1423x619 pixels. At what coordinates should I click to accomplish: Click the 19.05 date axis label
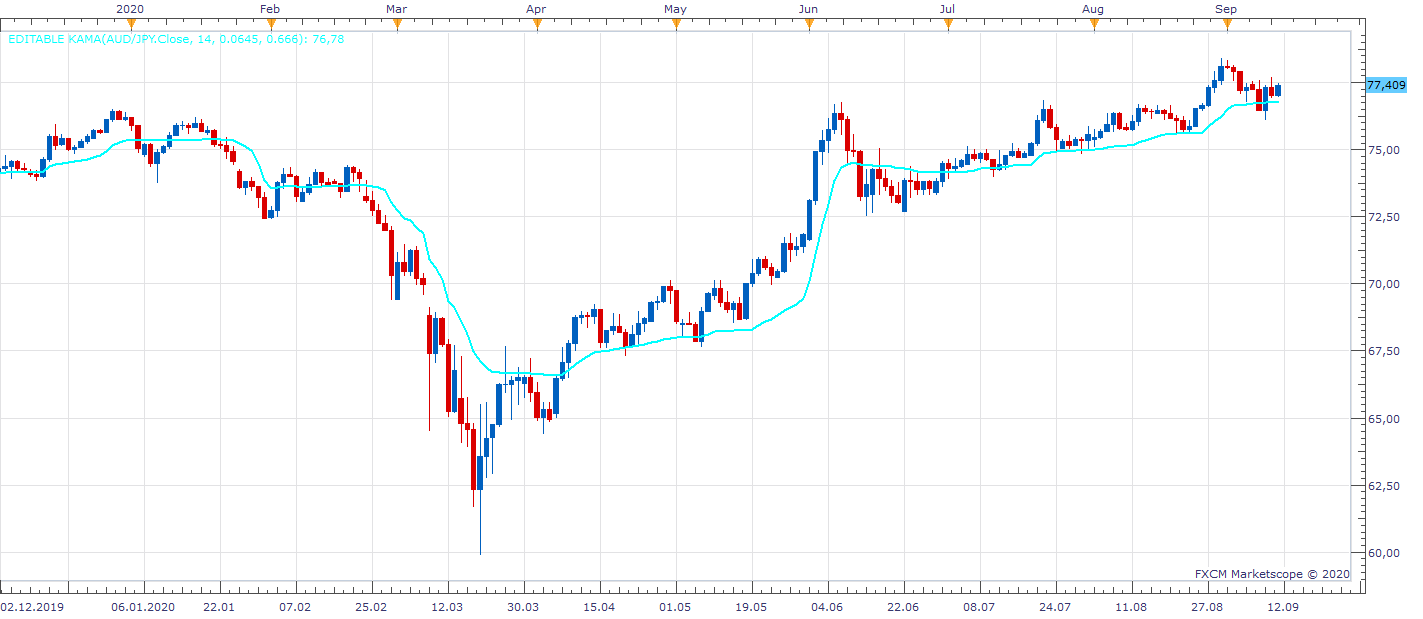tap(751, 606)
